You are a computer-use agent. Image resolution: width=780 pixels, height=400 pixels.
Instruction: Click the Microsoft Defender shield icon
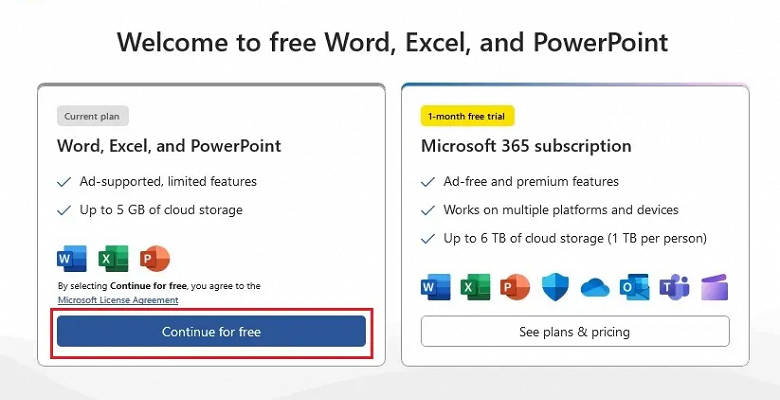point(555,287)
